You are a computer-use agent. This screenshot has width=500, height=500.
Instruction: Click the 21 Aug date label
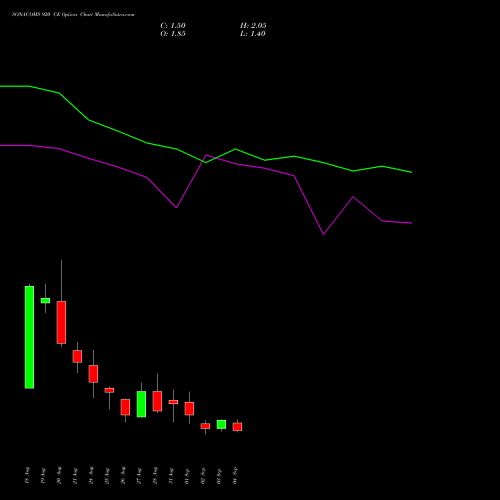(x=75, y=475)
